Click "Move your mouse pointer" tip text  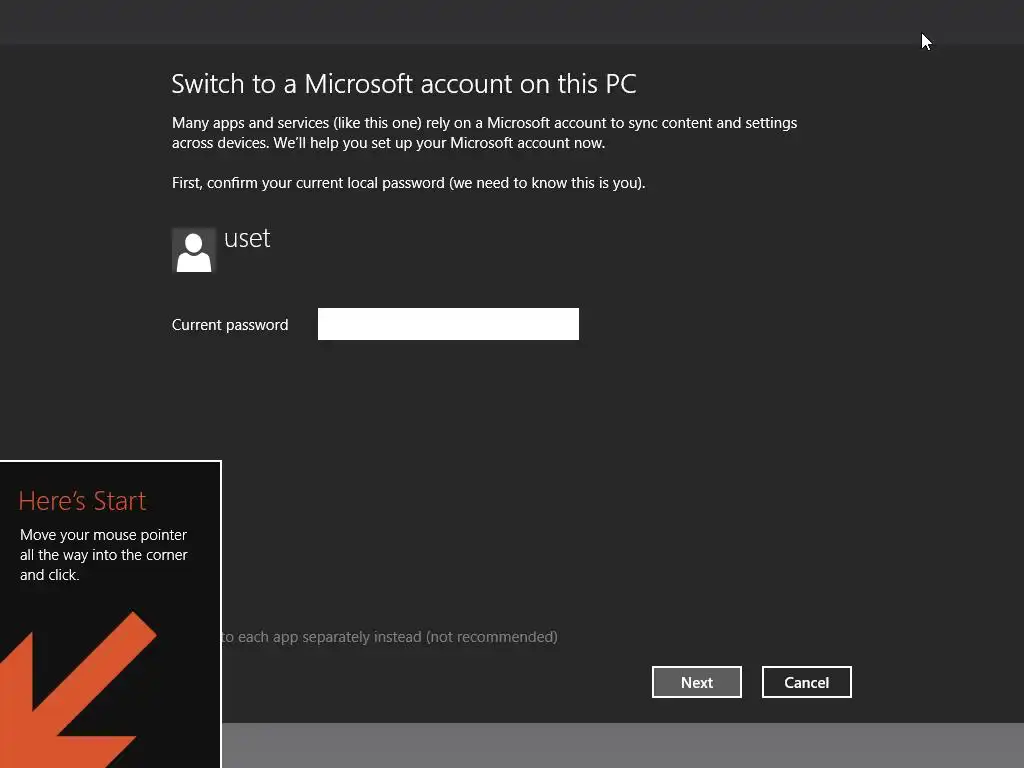(x=103, y=554)
